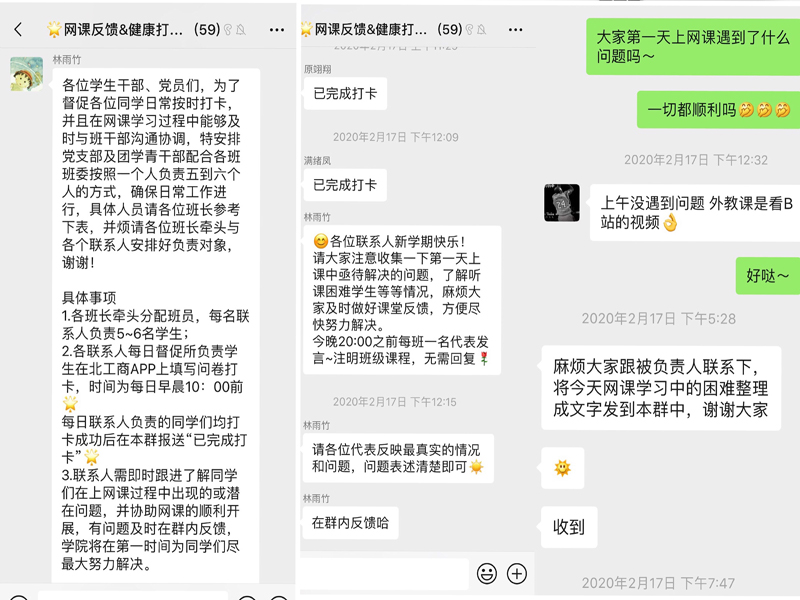Tap 林雨竹's cartoon avatar
Image resolution: width=800 pixels, height=600 pixels.
click(27, 74)
